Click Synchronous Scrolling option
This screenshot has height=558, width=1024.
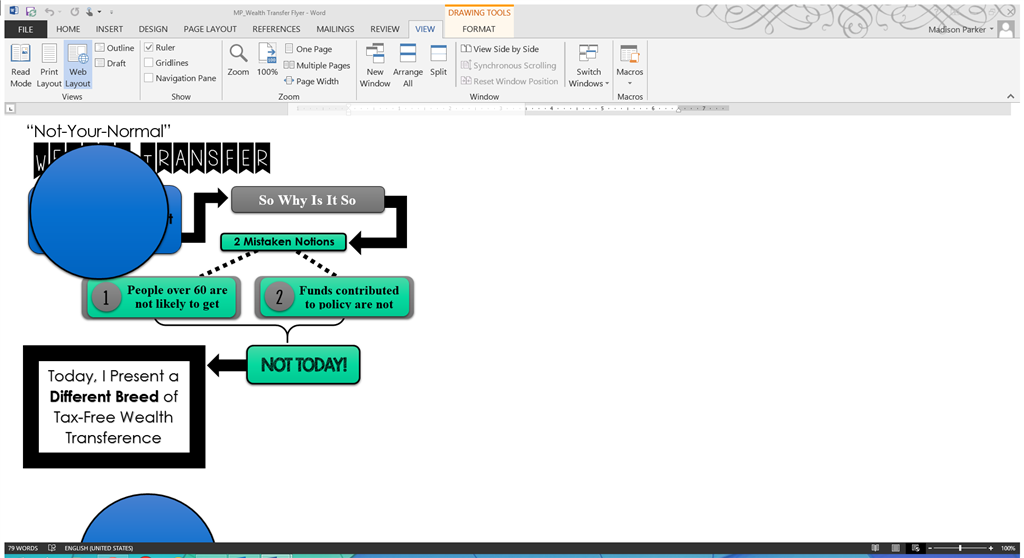click(508, 65)
